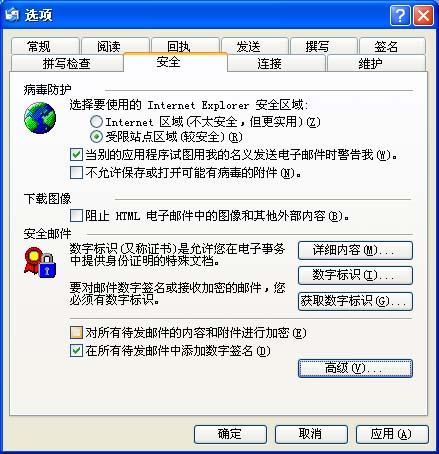Click the certificate ribbon and padlock icon
Screen dimensions: 439x454
click(40, 263)
